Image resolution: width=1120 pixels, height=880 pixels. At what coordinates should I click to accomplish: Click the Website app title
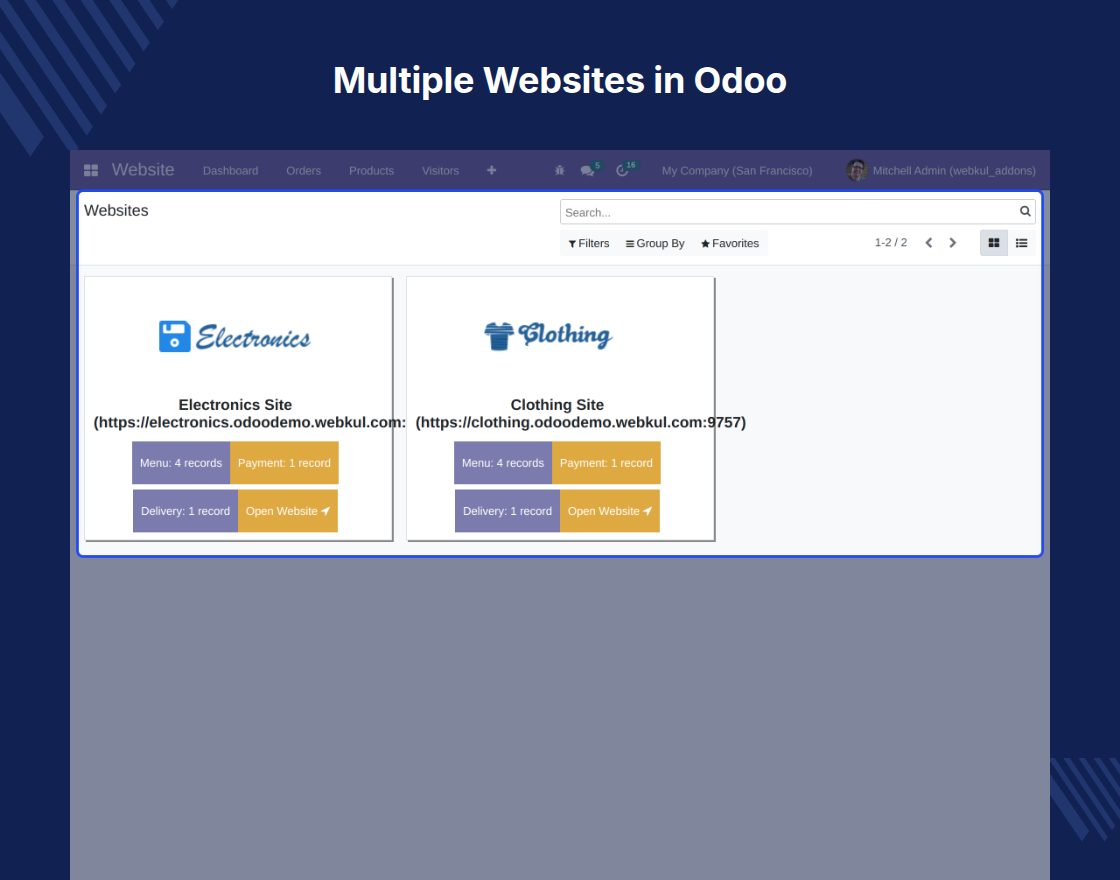pyautogui.click(x=143, y=169)
